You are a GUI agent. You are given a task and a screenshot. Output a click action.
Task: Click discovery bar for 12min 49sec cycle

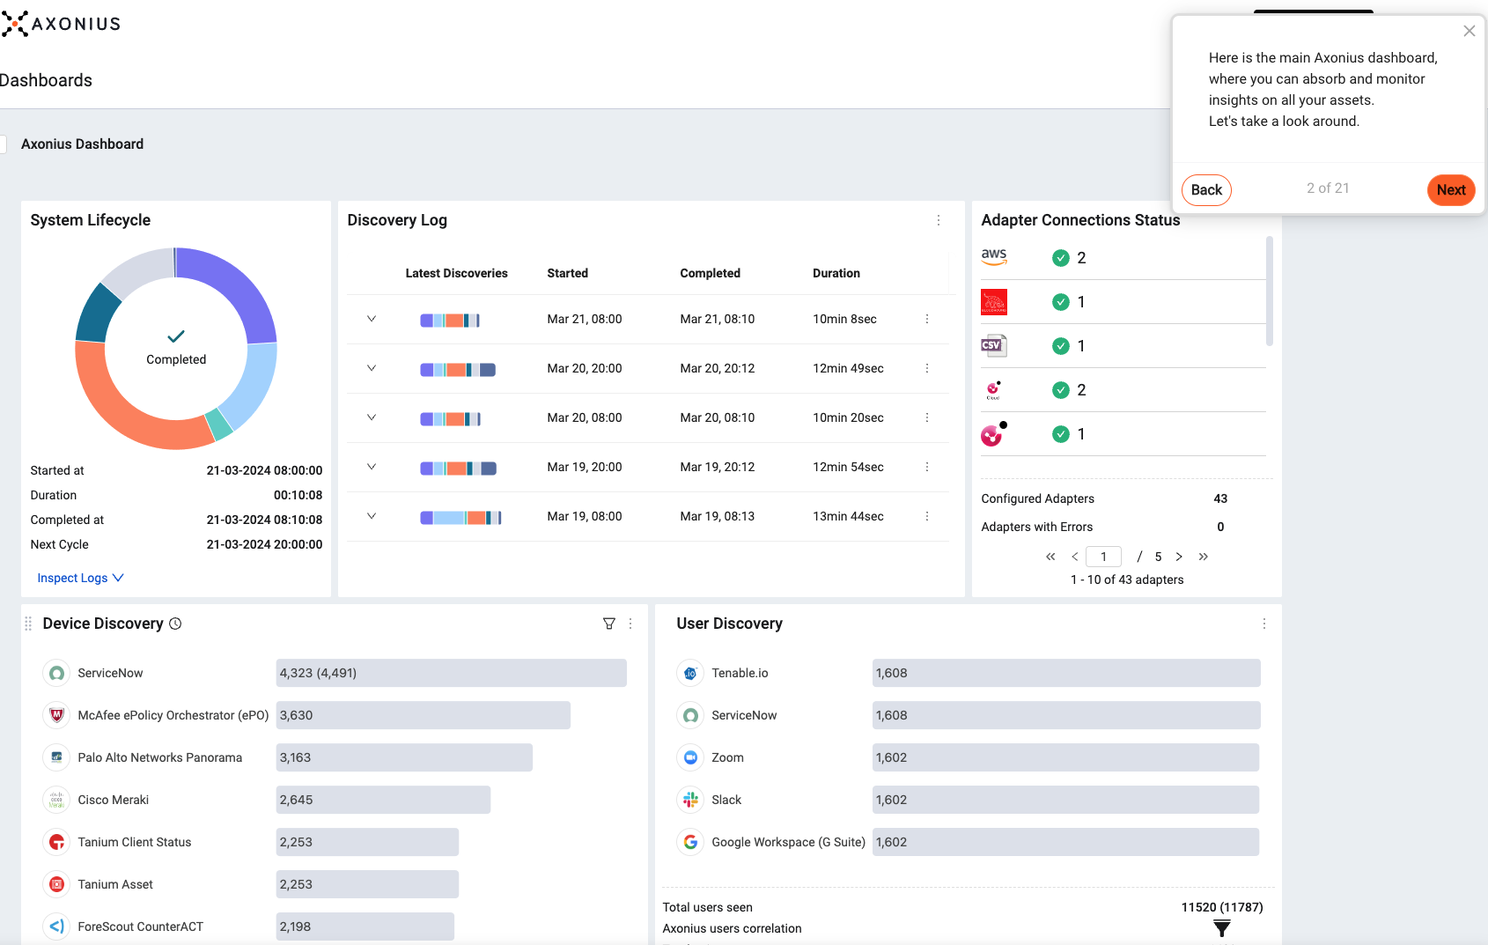[x=458, y=370]
